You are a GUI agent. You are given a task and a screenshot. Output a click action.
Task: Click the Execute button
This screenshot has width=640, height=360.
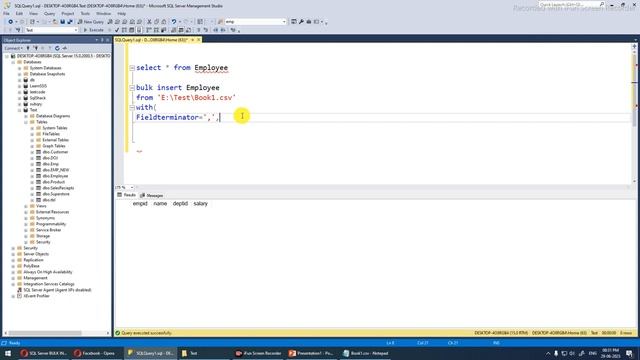pos(93,30)
